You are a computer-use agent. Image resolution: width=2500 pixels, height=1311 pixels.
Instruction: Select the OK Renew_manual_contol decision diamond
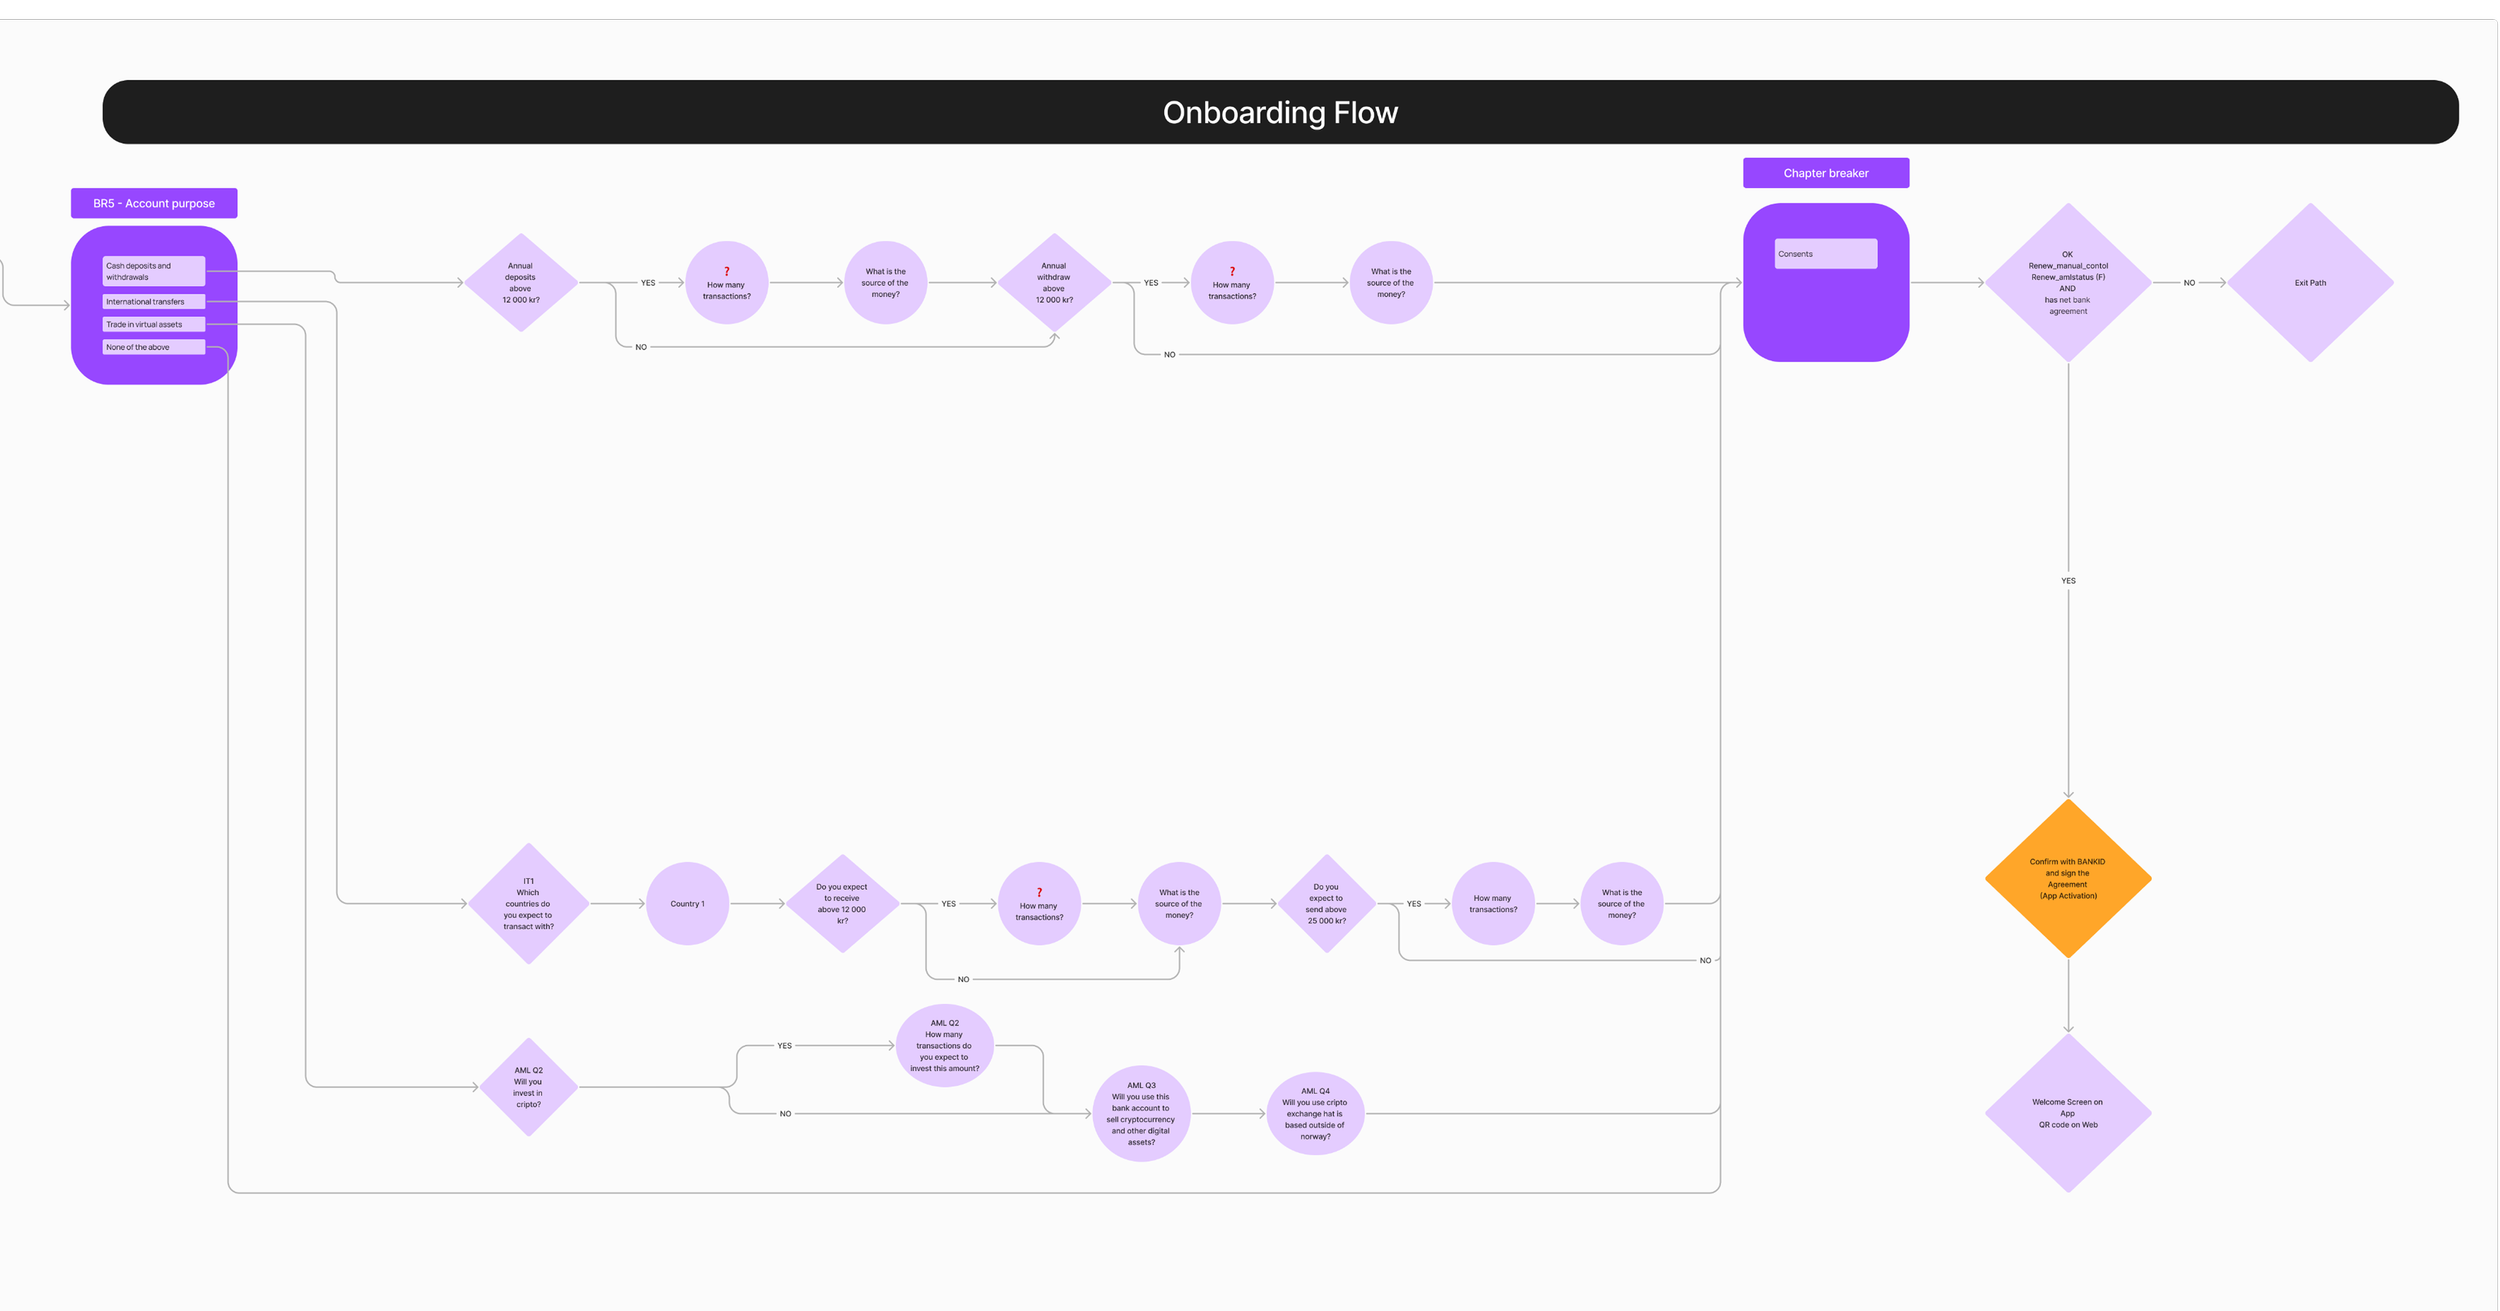pos(2068,283)
